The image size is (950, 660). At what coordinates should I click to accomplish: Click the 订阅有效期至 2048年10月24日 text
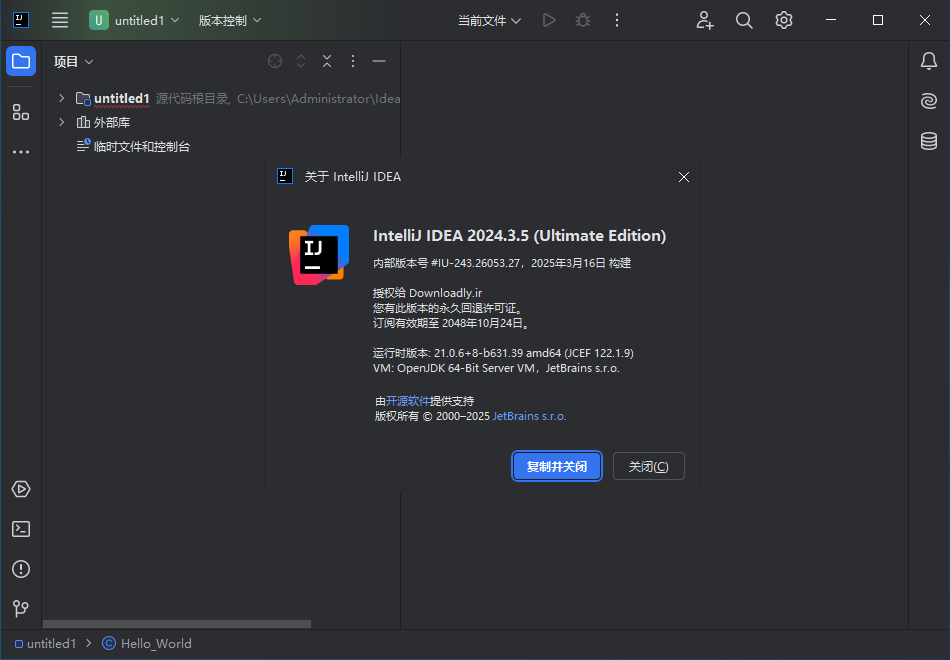click(452, 323)
